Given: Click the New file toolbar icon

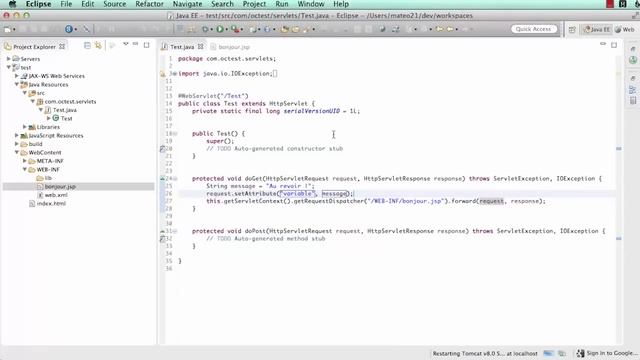Looking at the screenshot, I should (7, 29).
